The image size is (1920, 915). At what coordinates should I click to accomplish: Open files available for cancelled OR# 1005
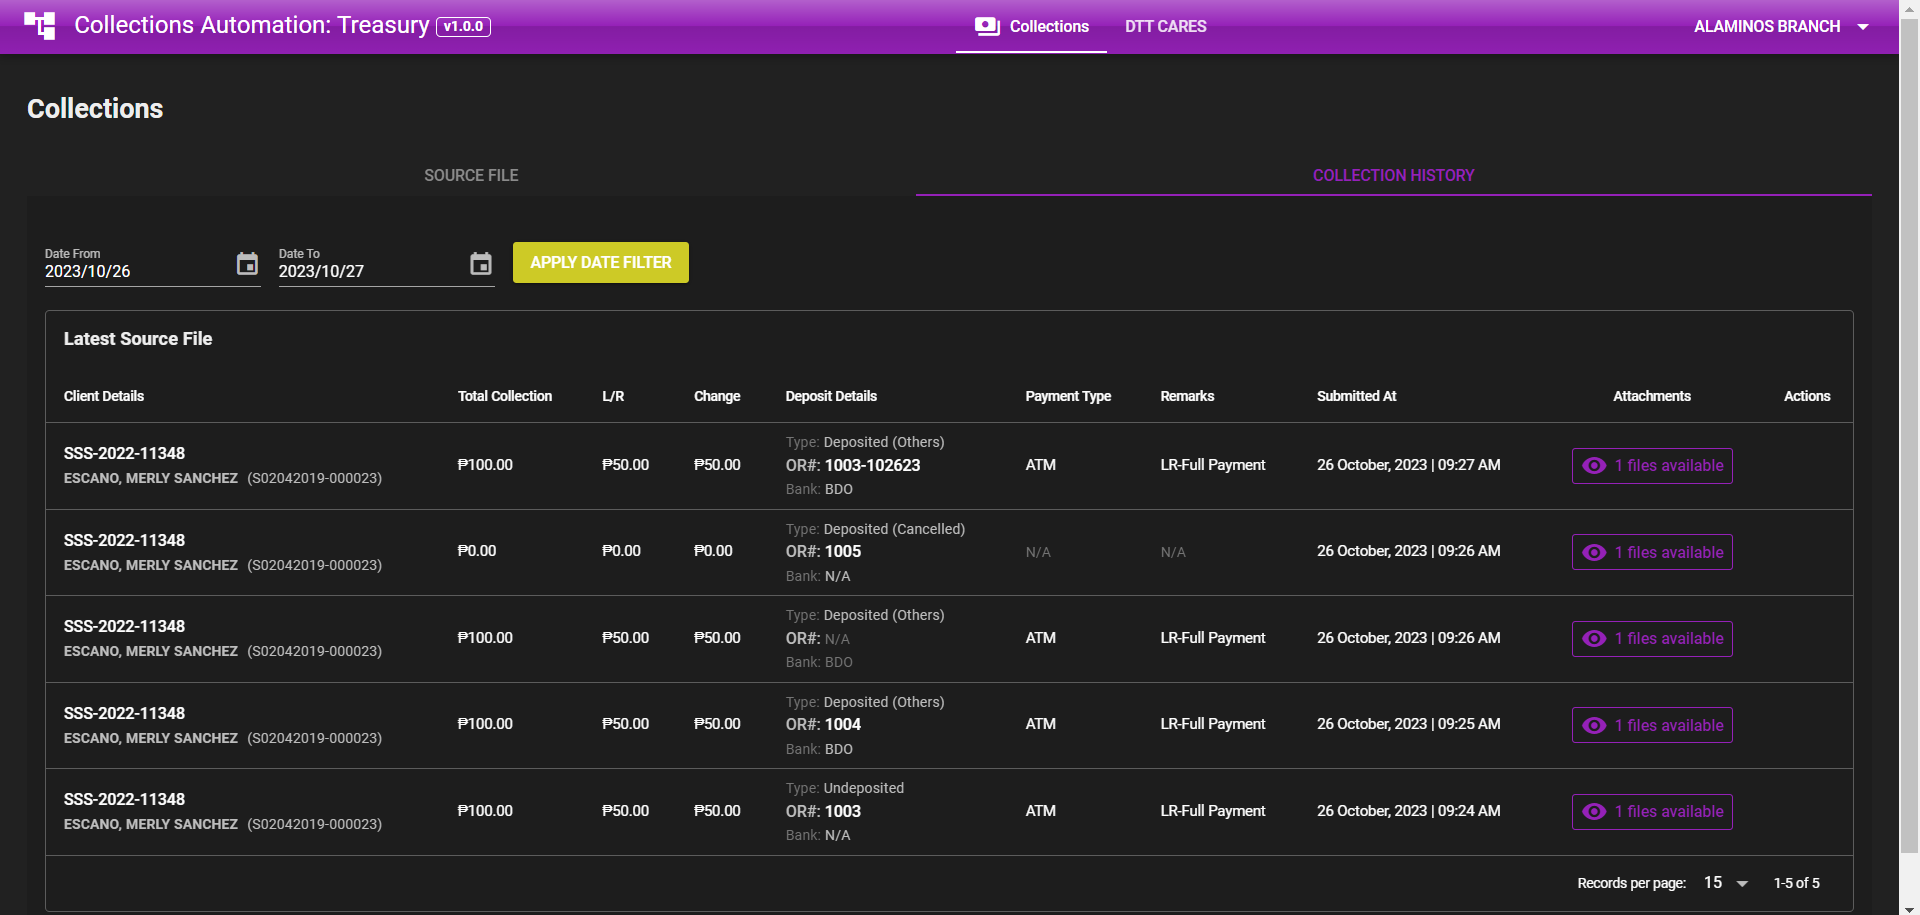[1652, 553]
